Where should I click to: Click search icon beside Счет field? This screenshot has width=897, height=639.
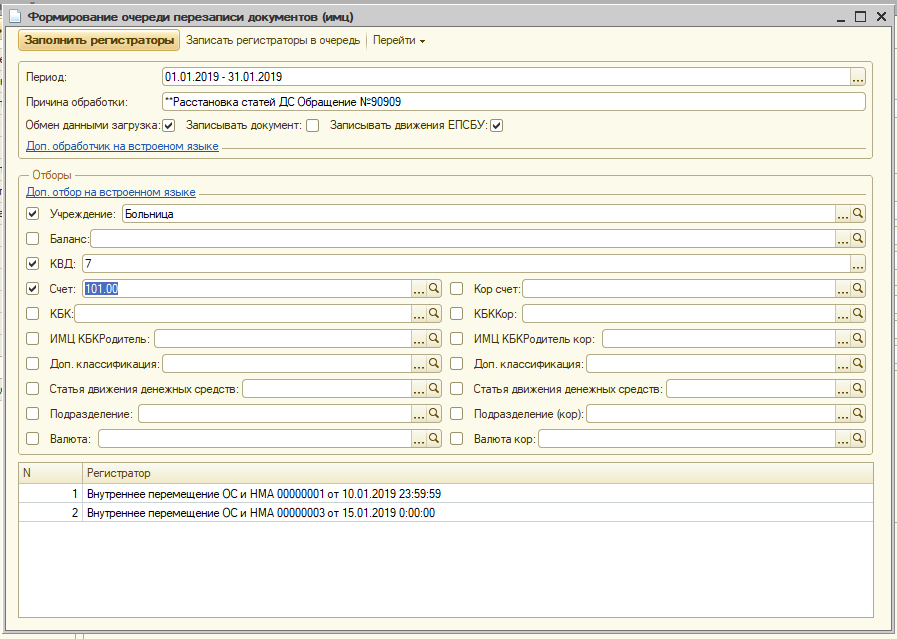pos(434,289)
